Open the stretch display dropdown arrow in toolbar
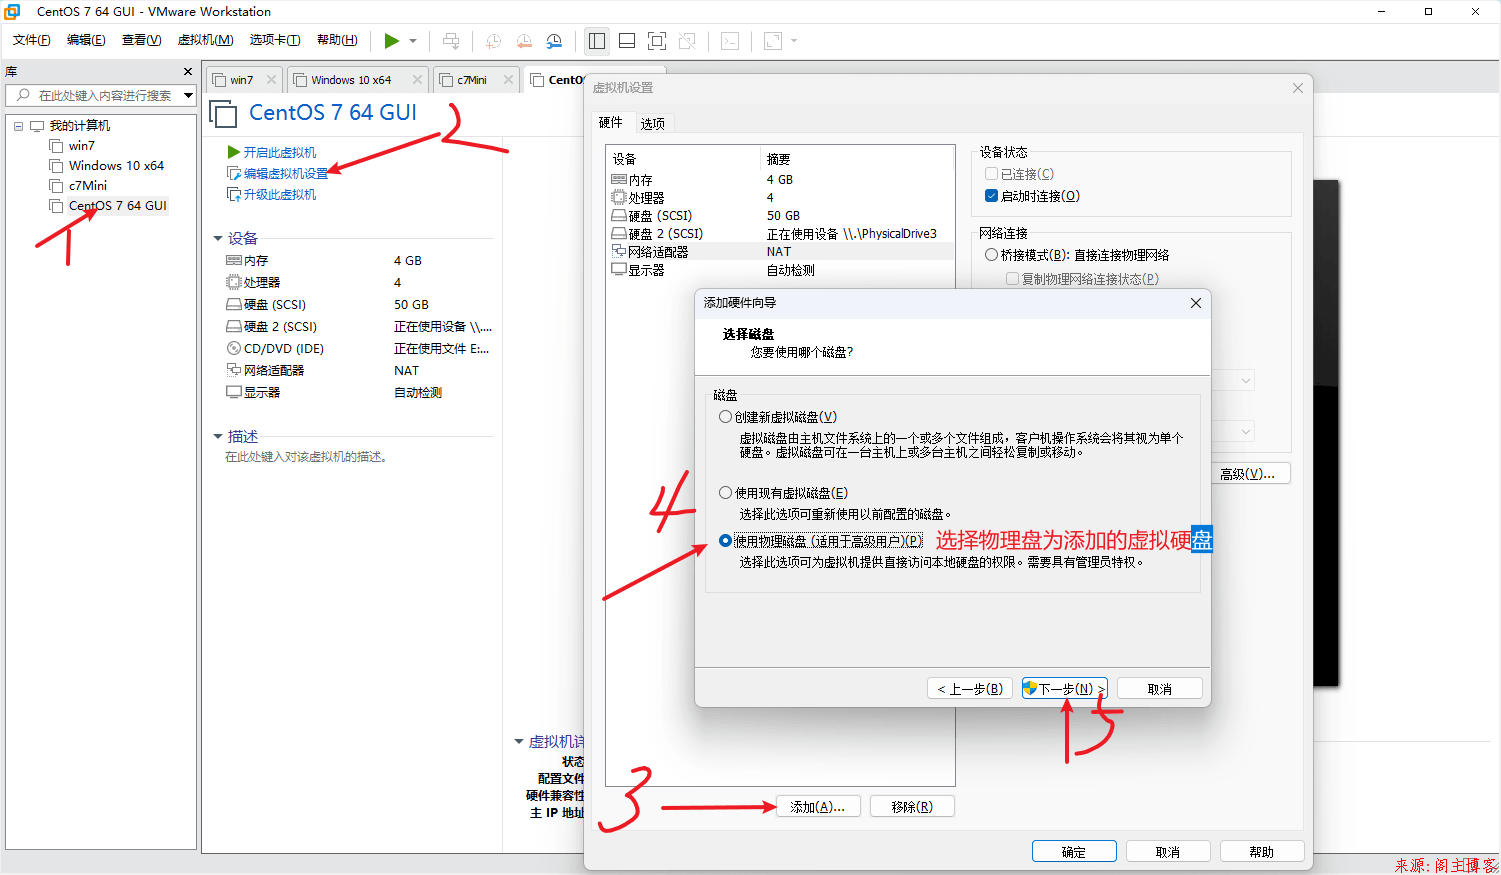 pos(794,41)
